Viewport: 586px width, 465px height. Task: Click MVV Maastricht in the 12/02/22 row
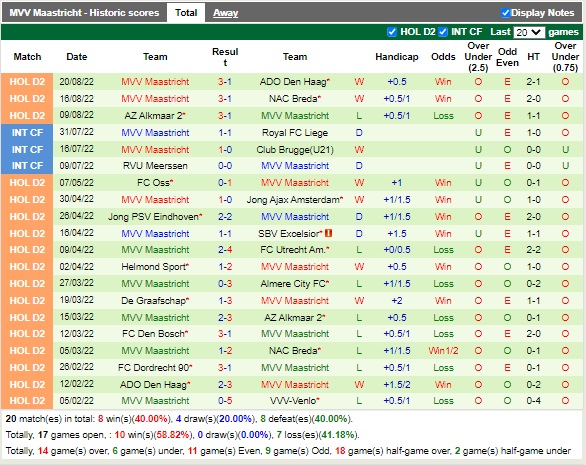click(x=295, y=385)
